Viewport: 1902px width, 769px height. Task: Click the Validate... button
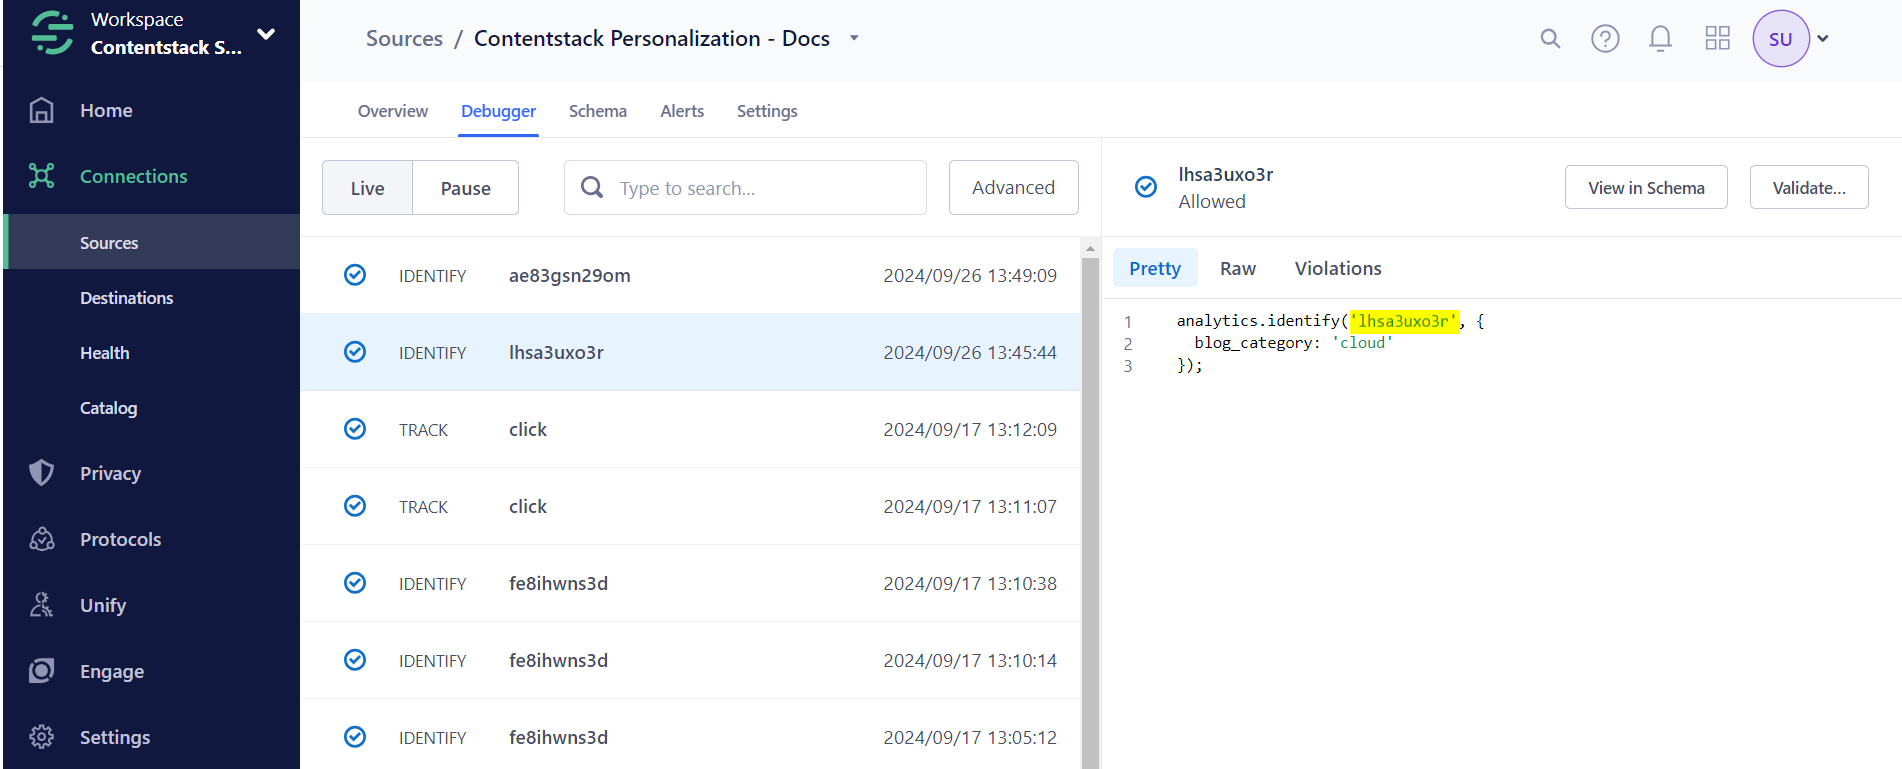pos(1809,187)
